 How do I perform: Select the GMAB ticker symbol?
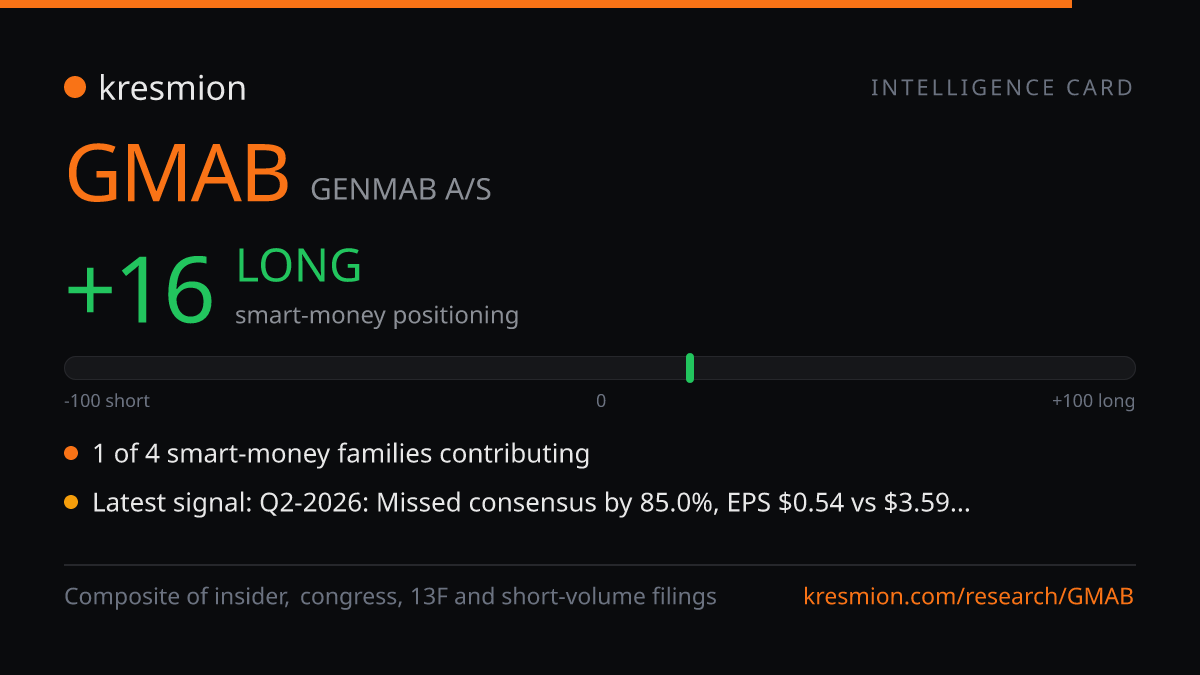178,173
